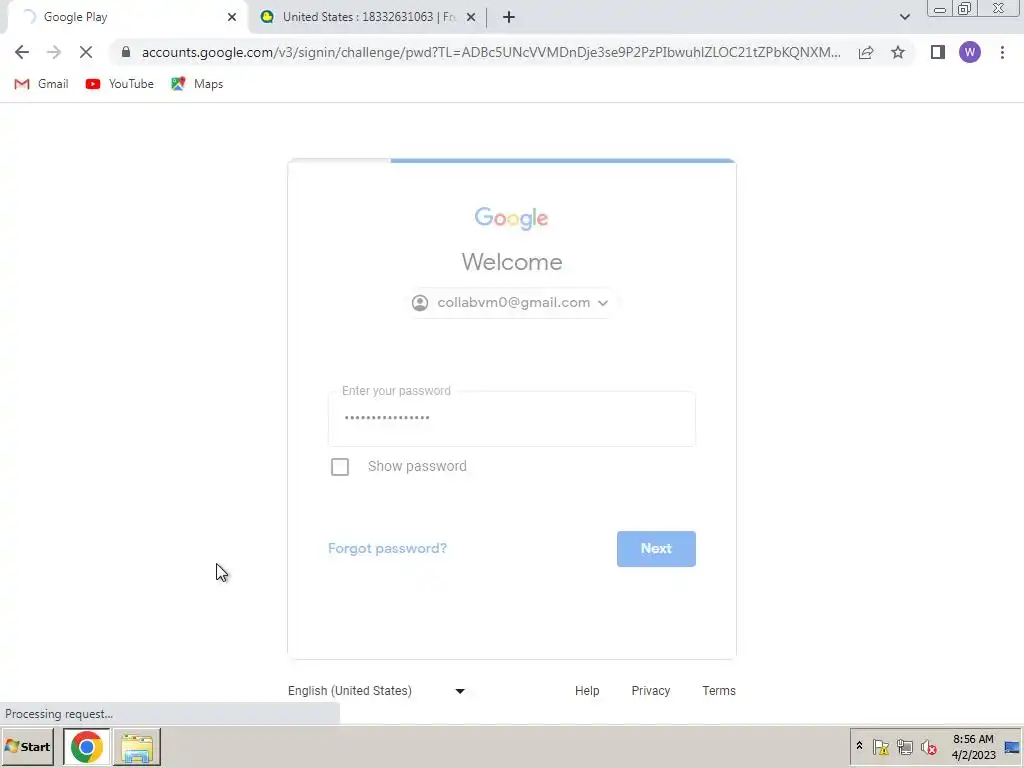Open the Terms footer link
Viewport: 1024px width, 768px height.
click(719, 690)
